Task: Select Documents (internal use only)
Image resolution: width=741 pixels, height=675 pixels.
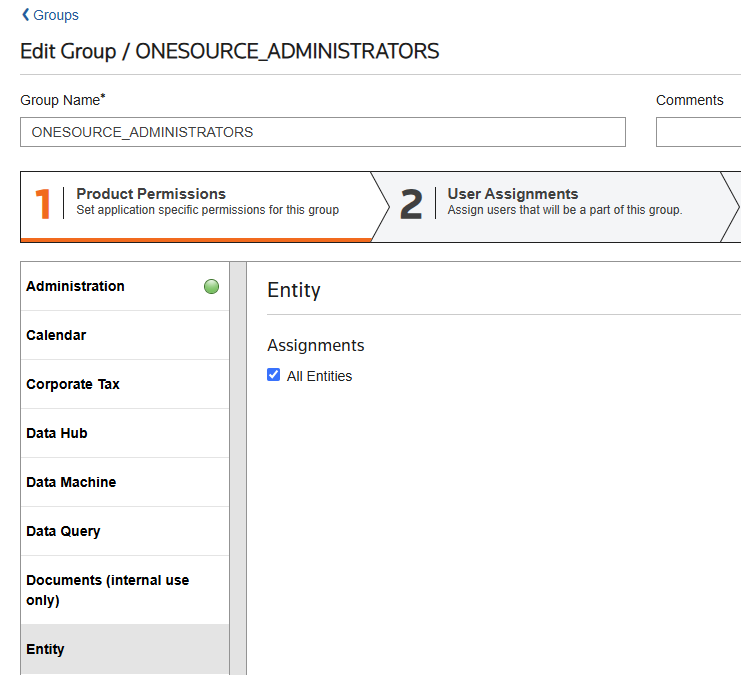Action: (x=107, y=590)
